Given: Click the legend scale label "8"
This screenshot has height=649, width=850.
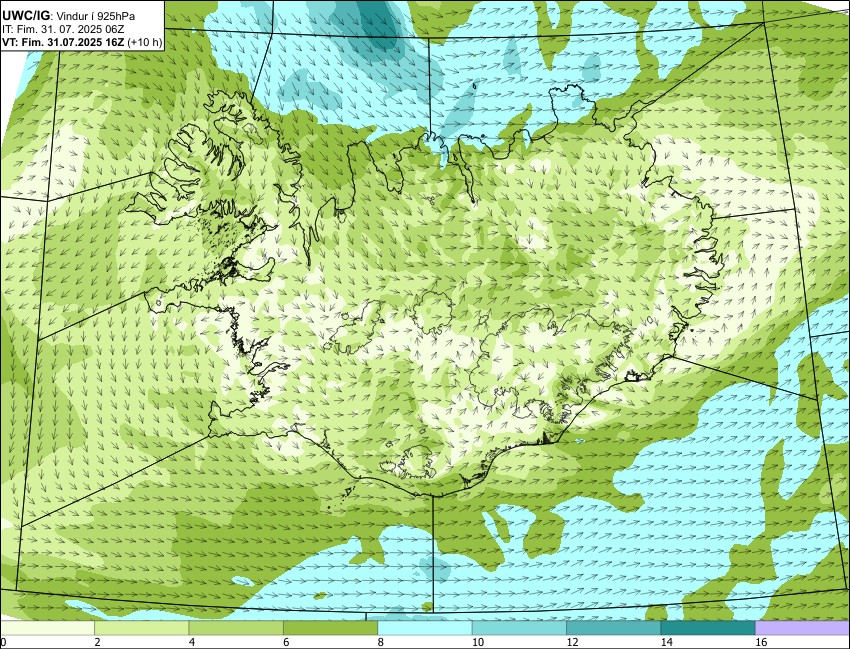Looking at the screenshot, I should [380, 642].
